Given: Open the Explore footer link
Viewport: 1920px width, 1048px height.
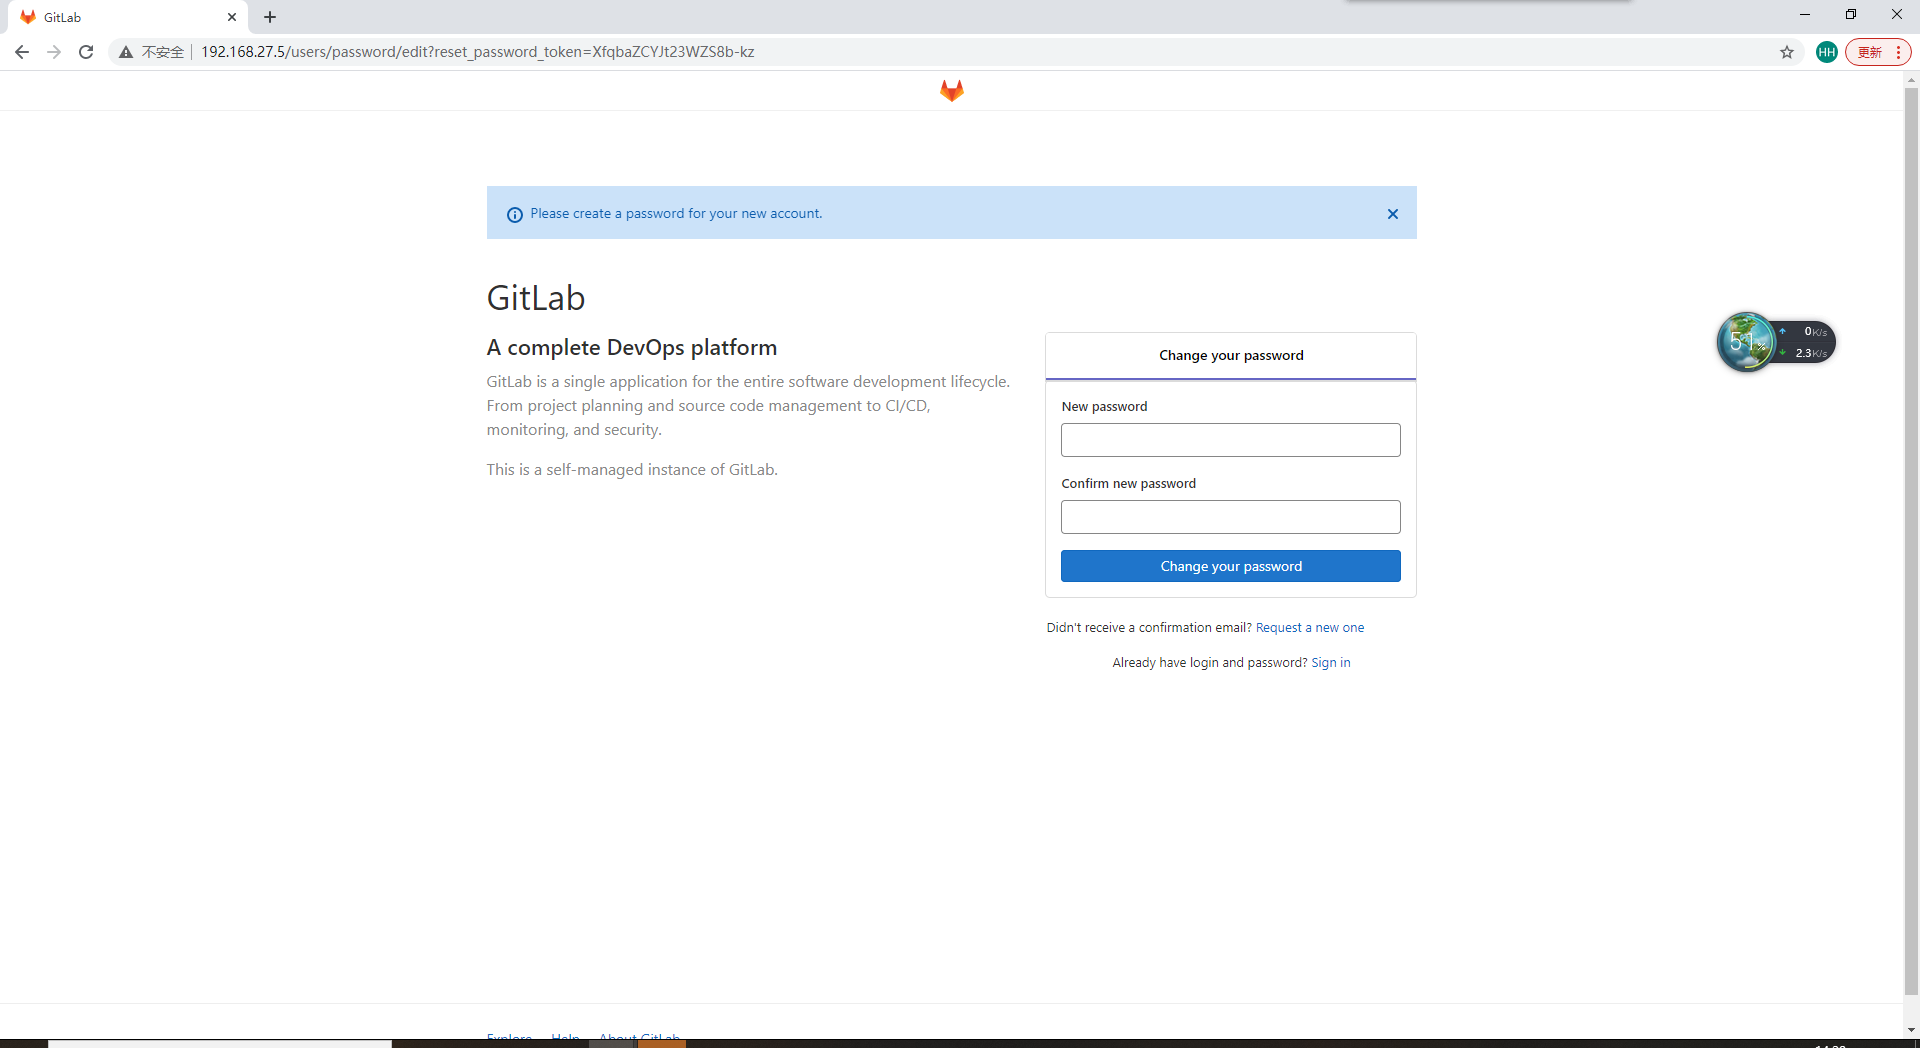Looking at the screenshot, I should pyautogui.click(x=508, y=1037).
